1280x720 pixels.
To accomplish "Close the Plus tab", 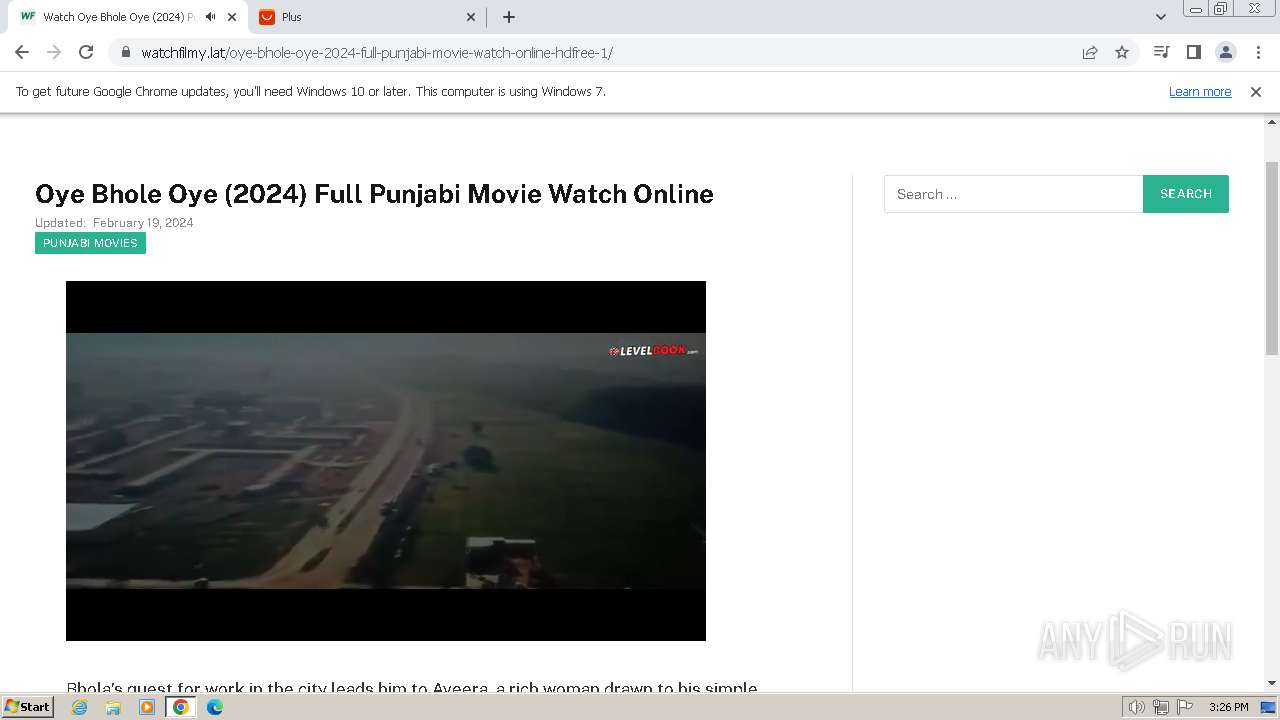I will pos(472,17).
